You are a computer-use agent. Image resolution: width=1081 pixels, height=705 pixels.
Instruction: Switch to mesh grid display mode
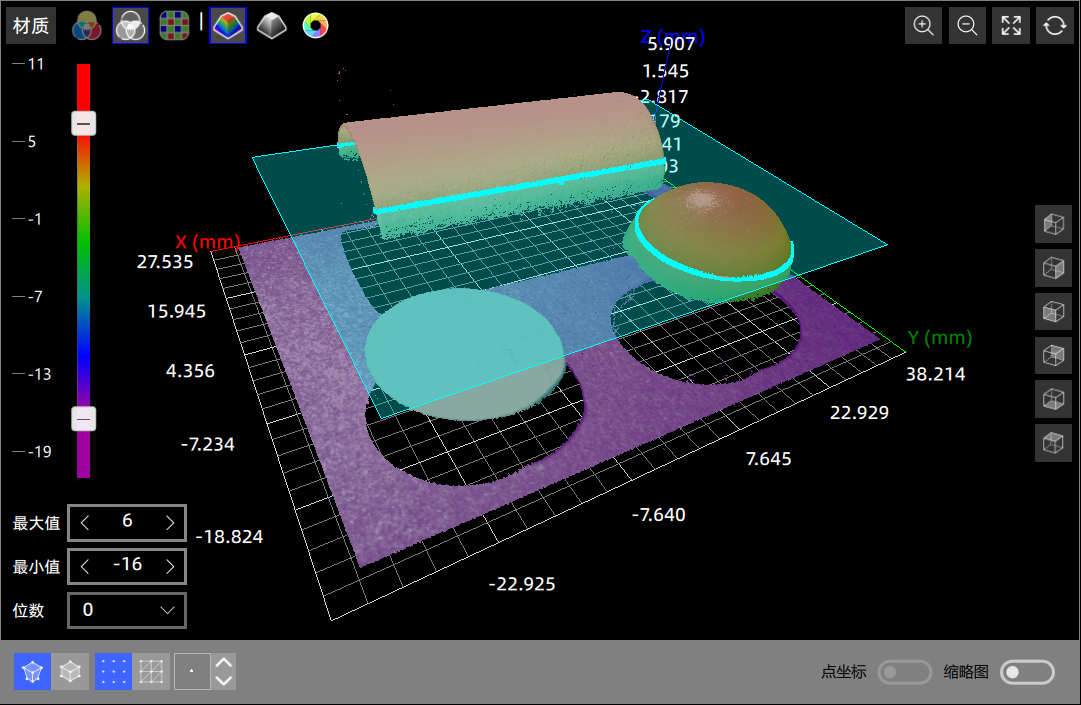tap(152, 672)
